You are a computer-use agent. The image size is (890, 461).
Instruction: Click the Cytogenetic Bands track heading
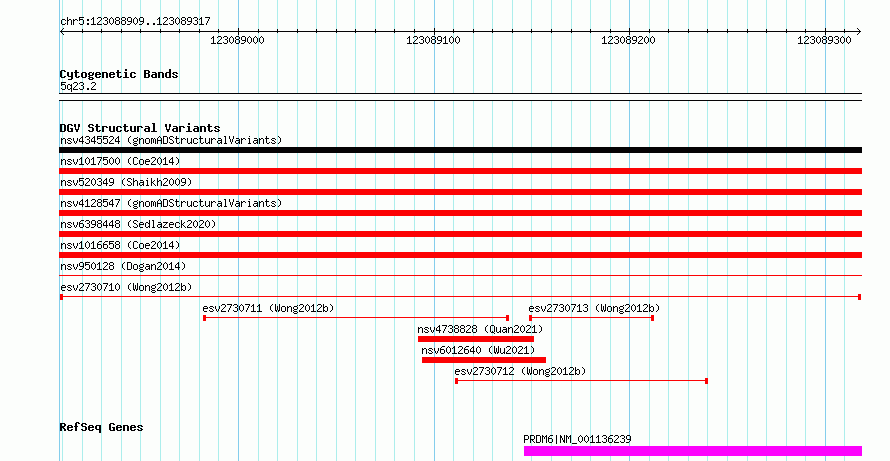tap(119, 74)
